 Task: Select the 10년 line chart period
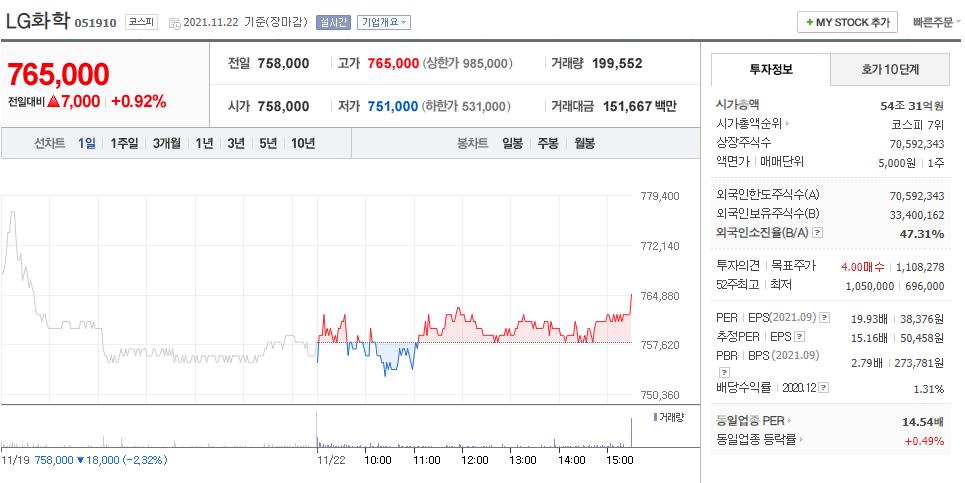click(x=303, y=143)
